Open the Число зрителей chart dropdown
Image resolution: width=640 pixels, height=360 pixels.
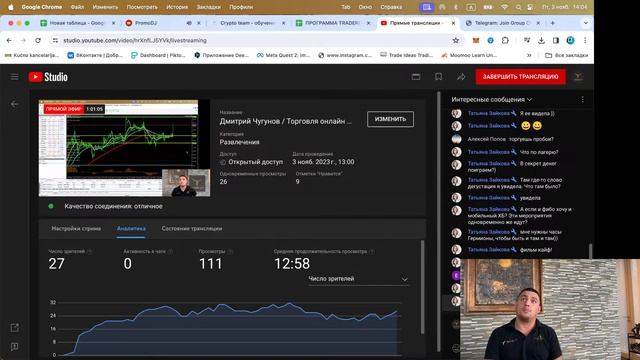358,279
